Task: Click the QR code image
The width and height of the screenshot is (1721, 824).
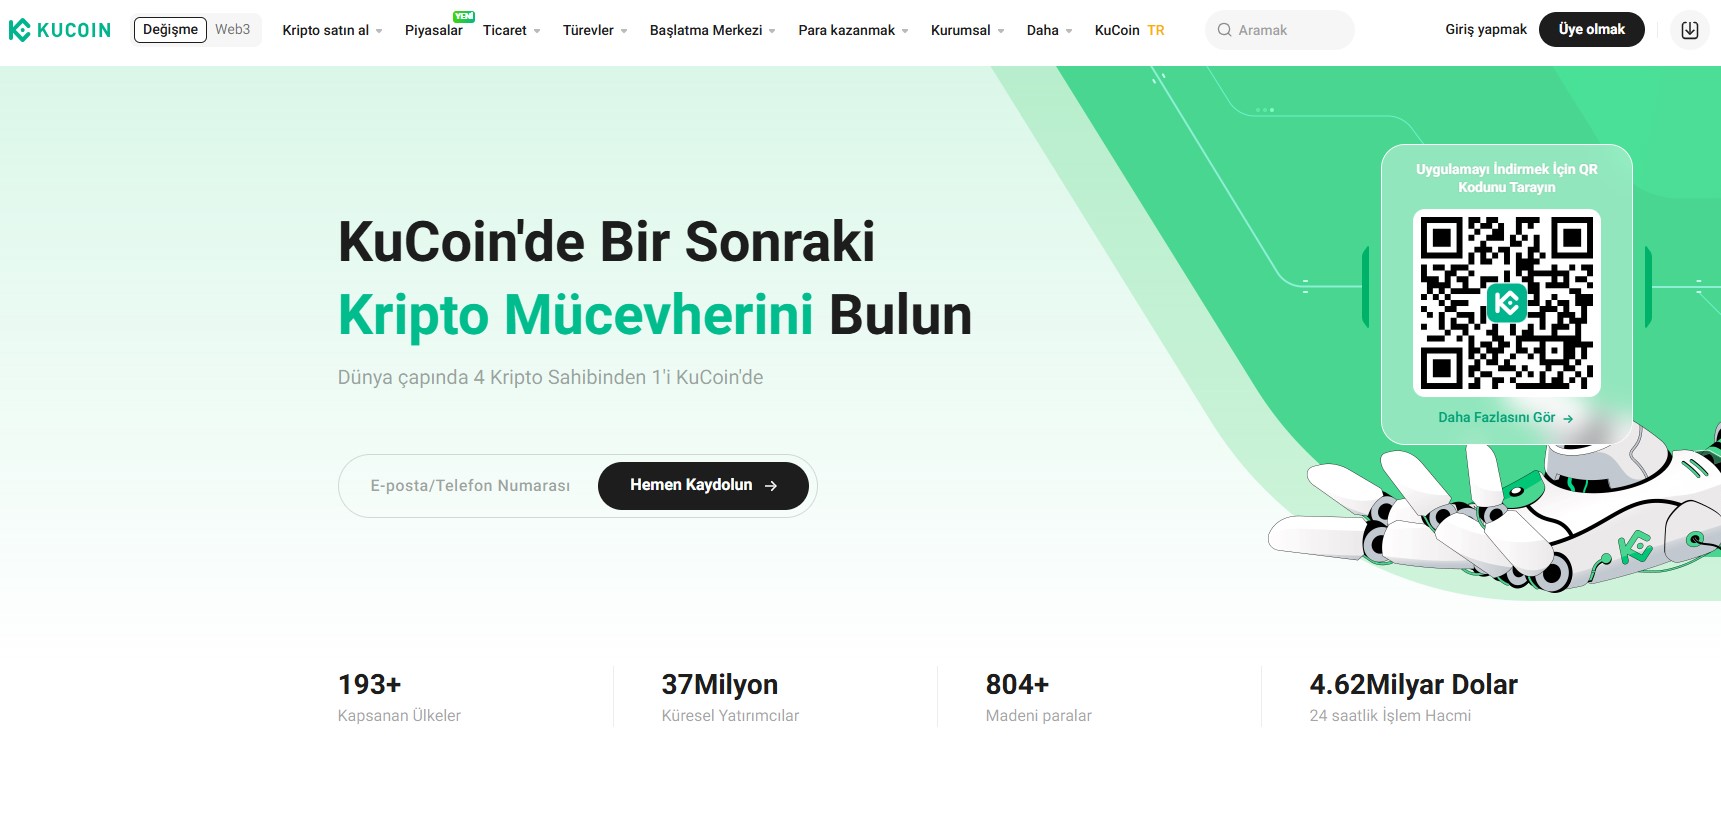Action: click(x=1506, y=302)
